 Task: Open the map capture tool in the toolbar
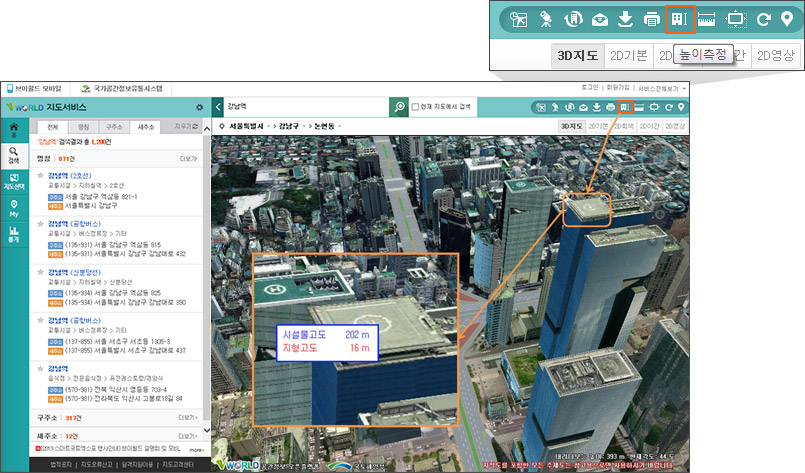pyautogui.click(x=541, y=107)
